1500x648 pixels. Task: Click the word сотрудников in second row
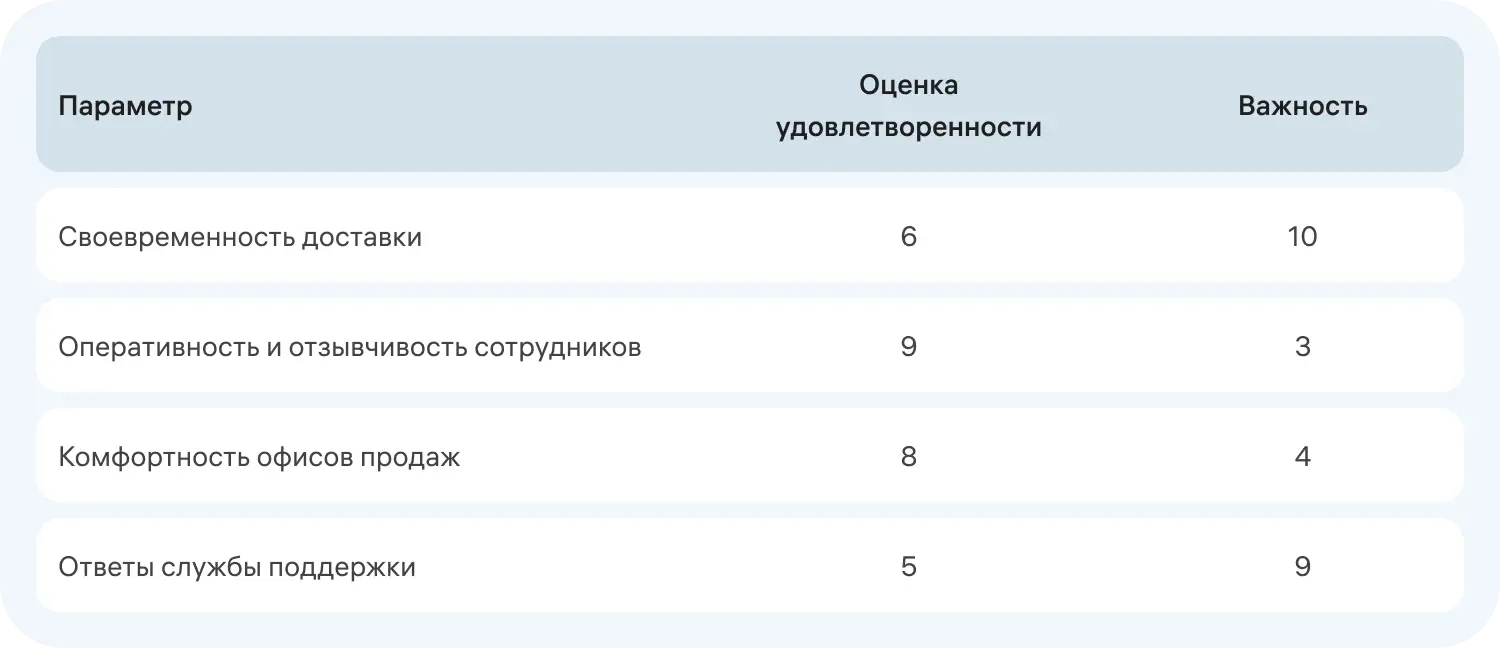point(557,347)
